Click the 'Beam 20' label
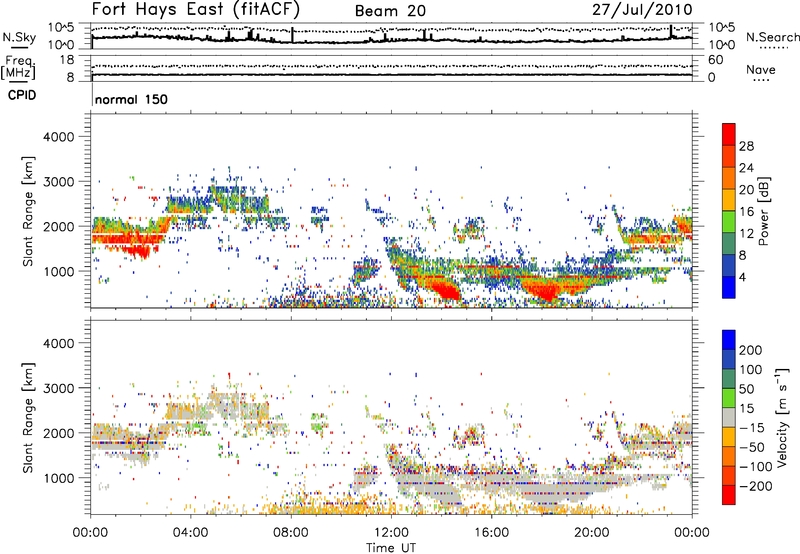 coord(390,11)
